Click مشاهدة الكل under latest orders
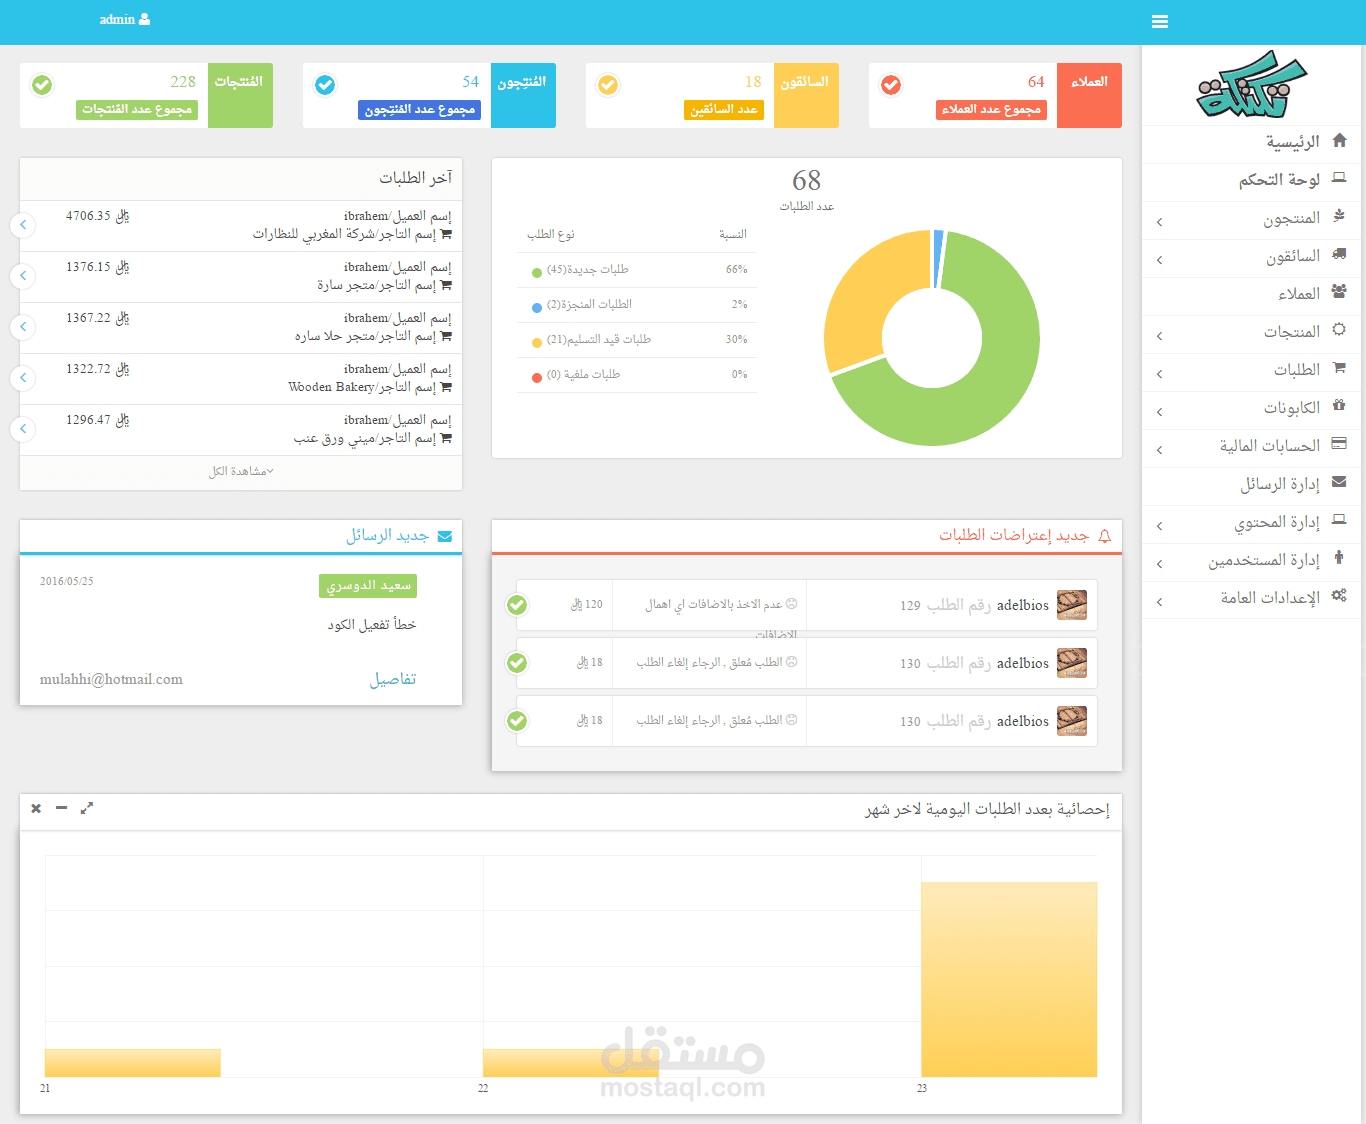Image resolution: width=1366 pixels, height=1124 pixels. [241, 471]
